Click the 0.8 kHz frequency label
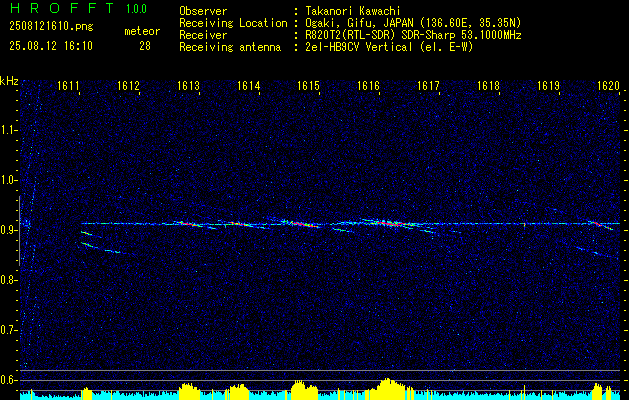629x400 pixels. [x=8, y=280]
